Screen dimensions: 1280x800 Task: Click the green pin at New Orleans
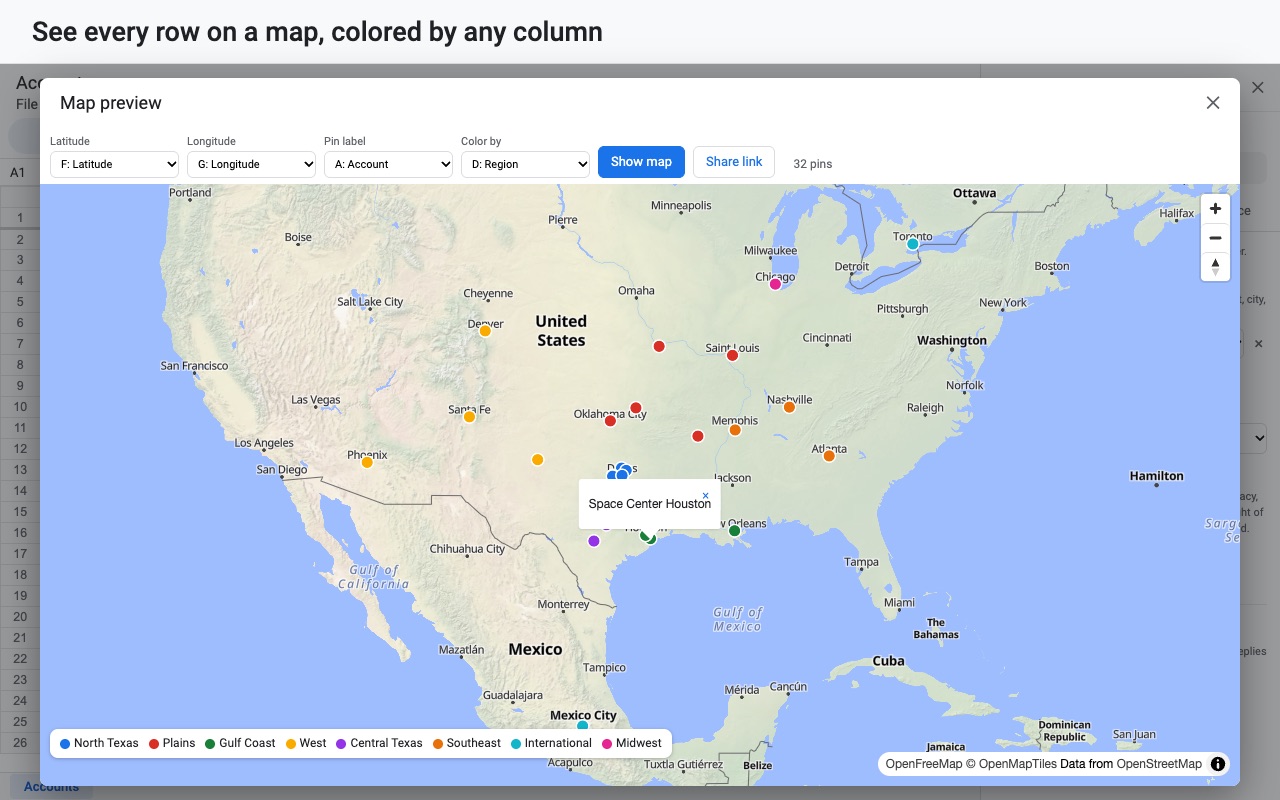click(734, 531)
